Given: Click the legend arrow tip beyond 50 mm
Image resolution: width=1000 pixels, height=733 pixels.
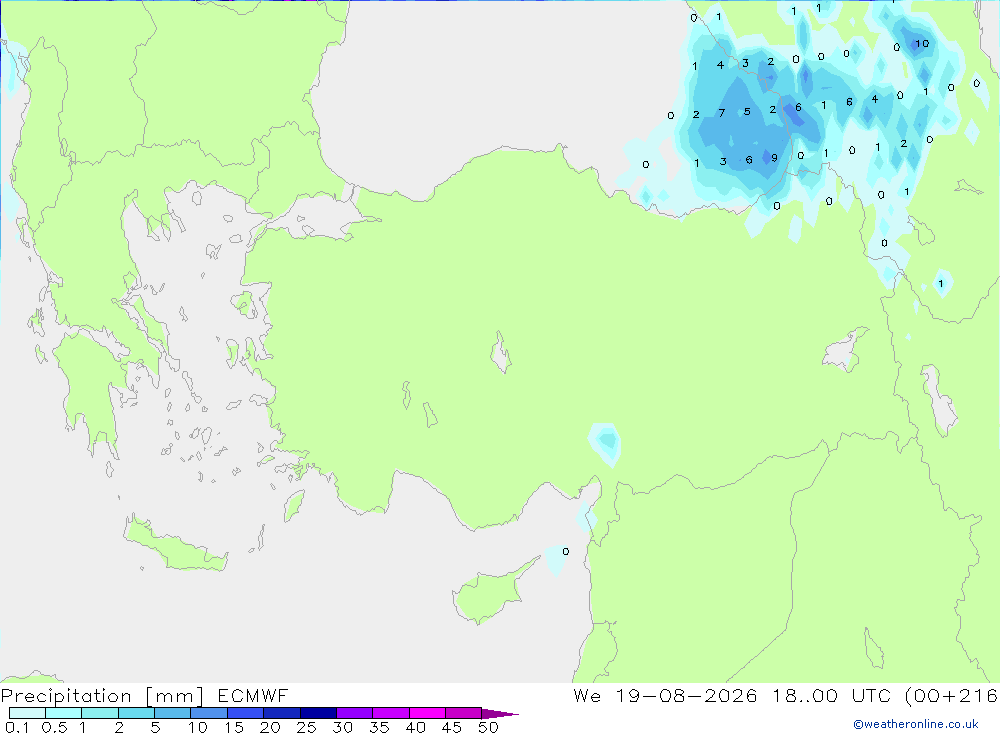Looking at the screenshot, I should pyautogui.click(x=500, y=714).
